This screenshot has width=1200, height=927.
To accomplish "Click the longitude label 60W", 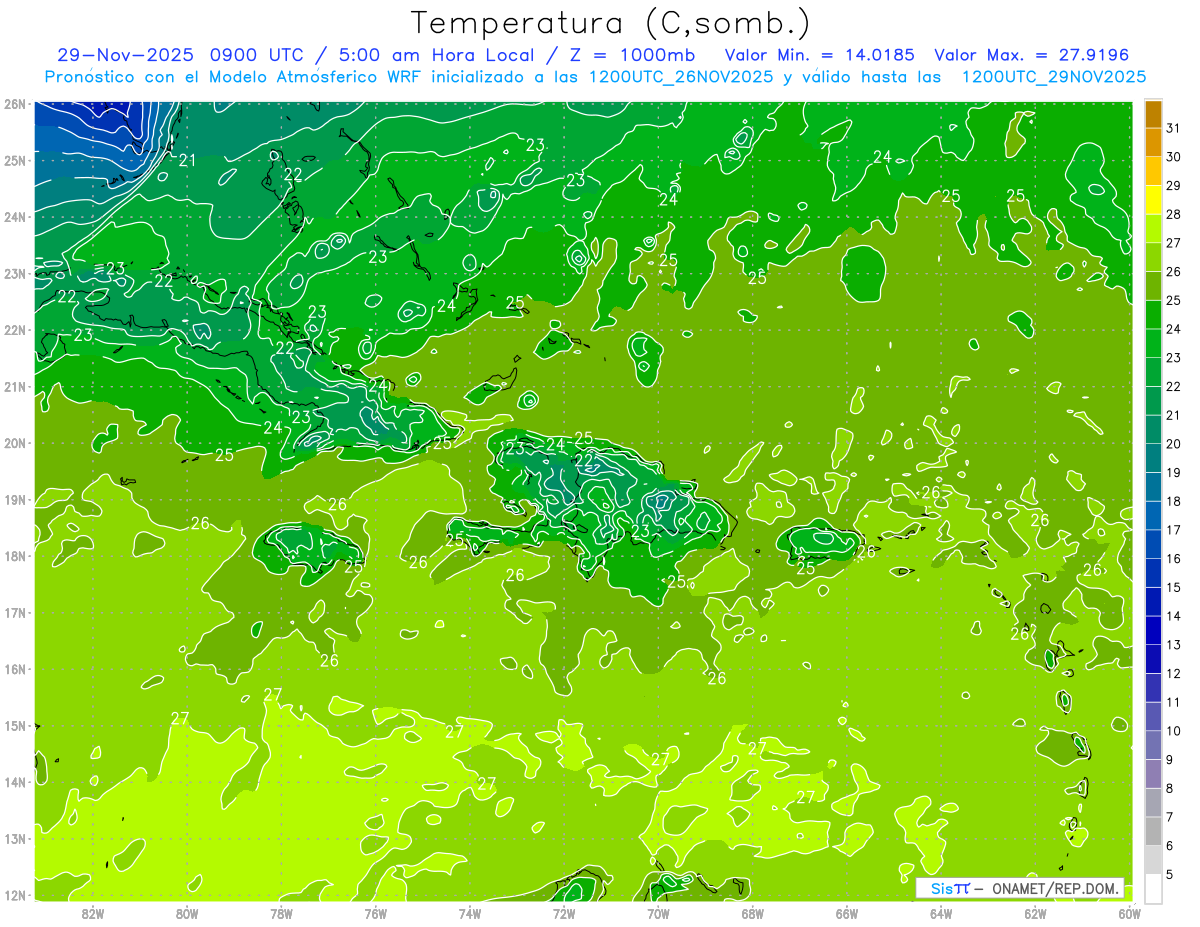I will (1130, 913).
